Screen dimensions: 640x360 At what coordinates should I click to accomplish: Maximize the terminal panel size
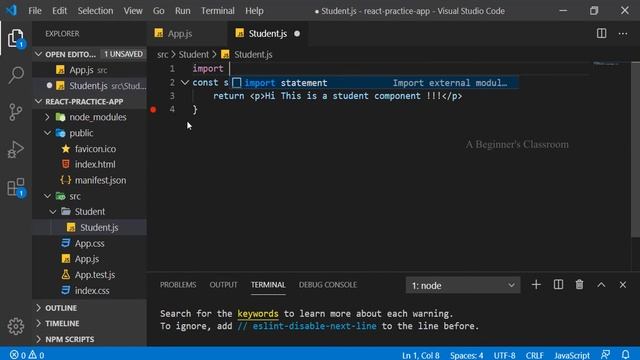pyautogui.click(x=601, y=285)
